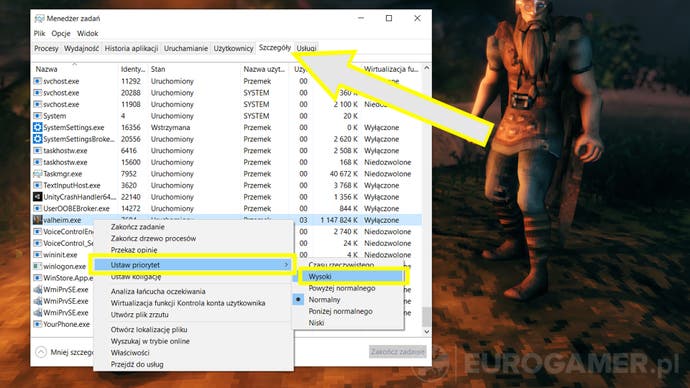Click the scrollbar up arrow
This screenshot has height=388, width=690.
426,68
